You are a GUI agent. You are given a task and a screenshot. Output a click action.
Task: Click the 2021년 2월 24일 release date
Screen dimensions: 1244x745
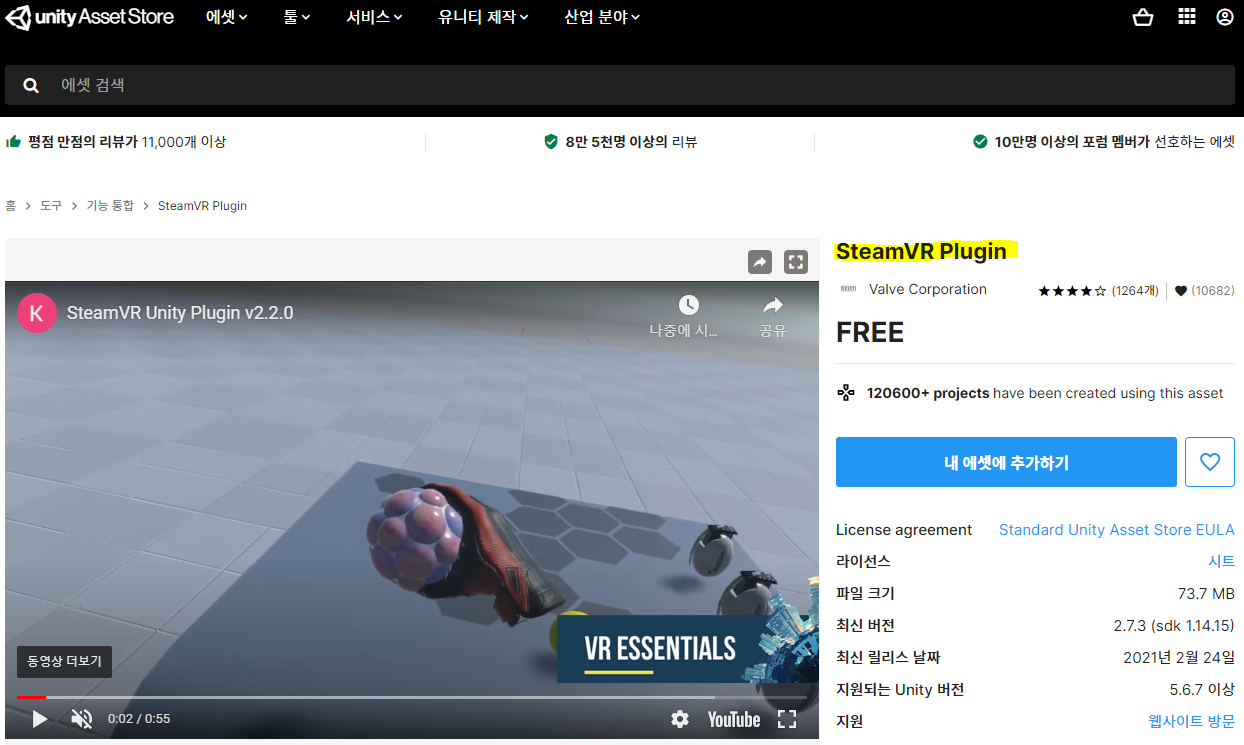[x=1179, y=658]
